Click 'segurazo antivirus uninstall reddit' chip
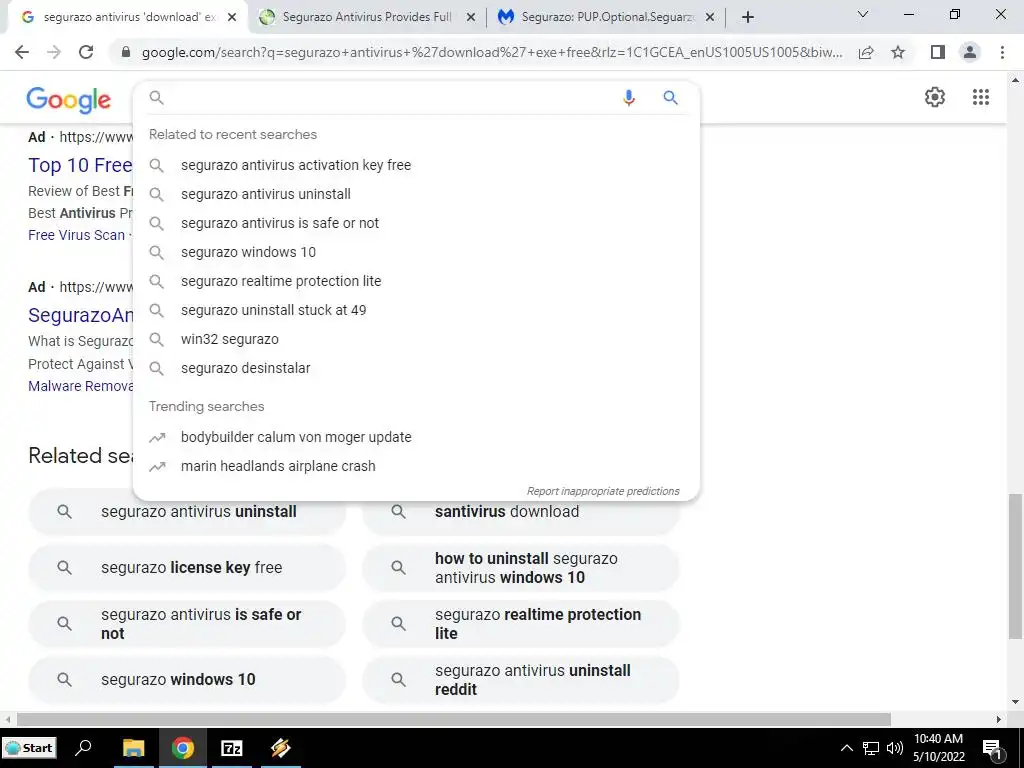 coord(520,679)
